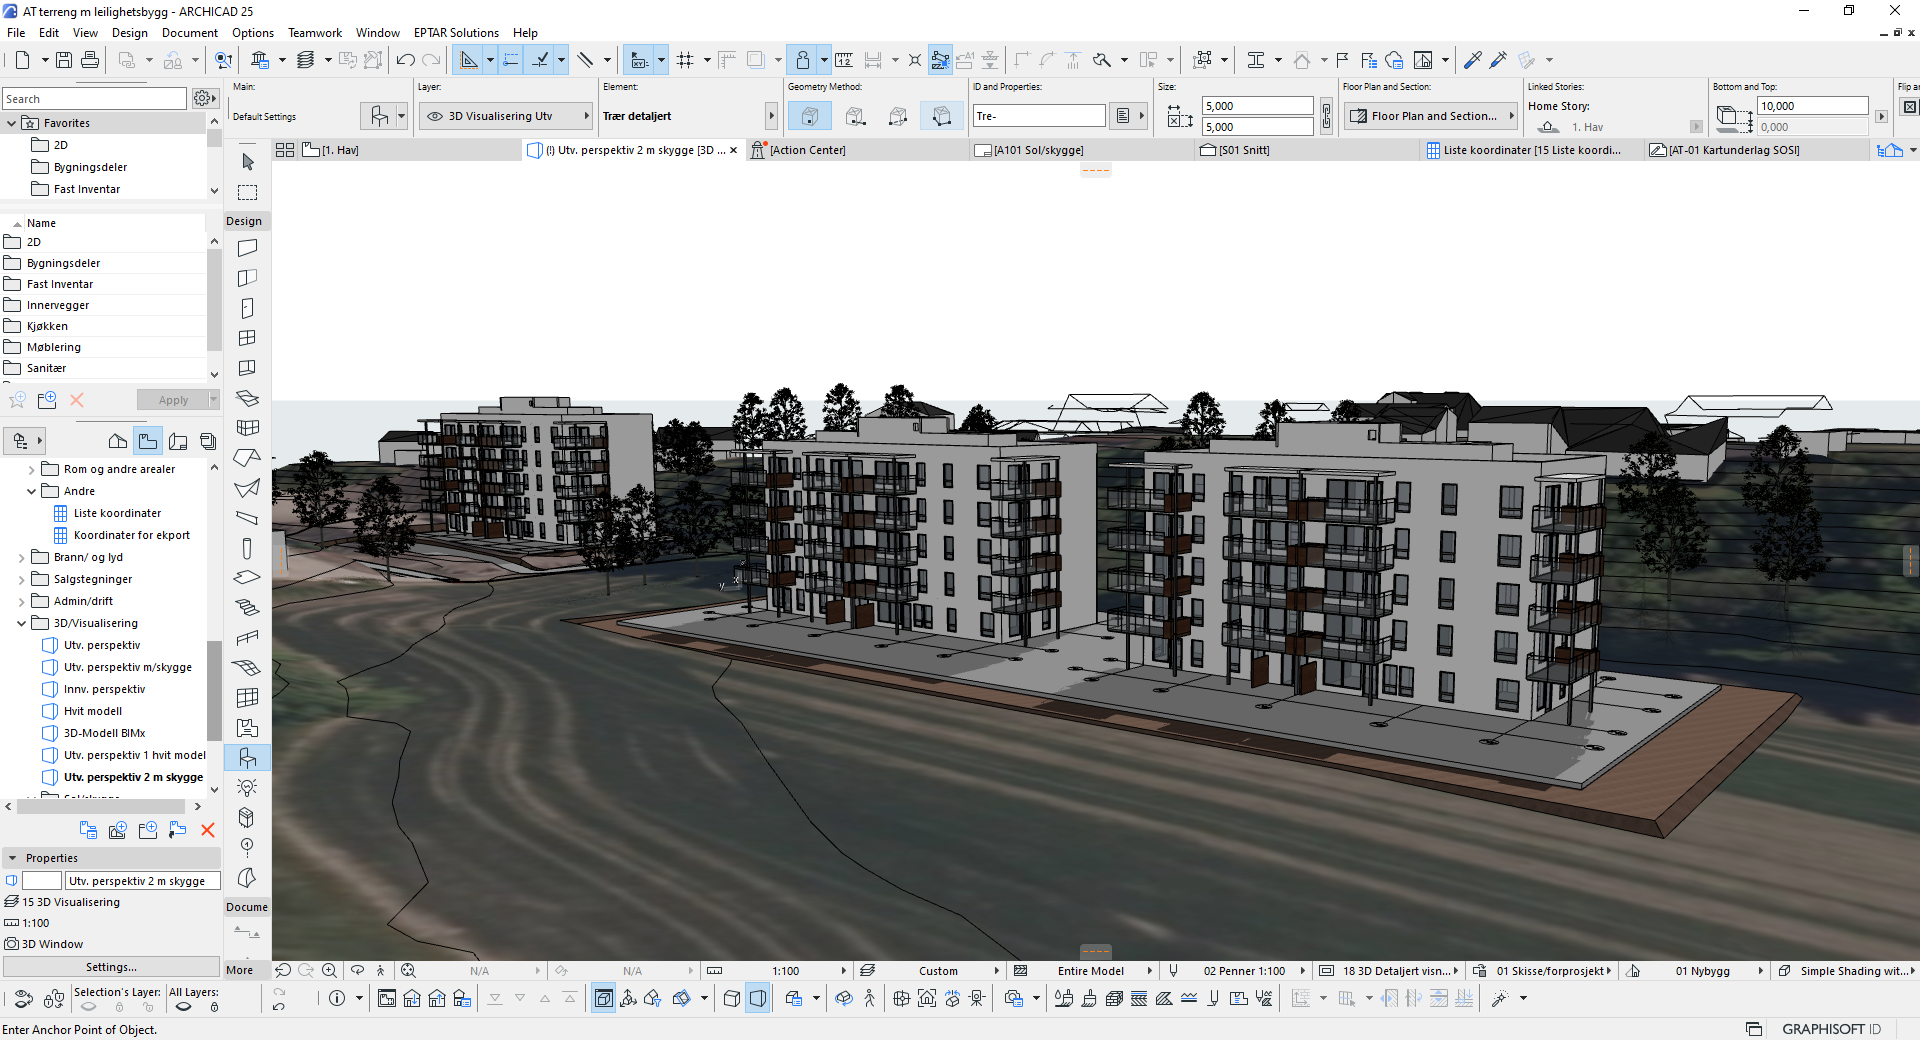Click the Print icon in the toolbar

(x=90, y=60)
